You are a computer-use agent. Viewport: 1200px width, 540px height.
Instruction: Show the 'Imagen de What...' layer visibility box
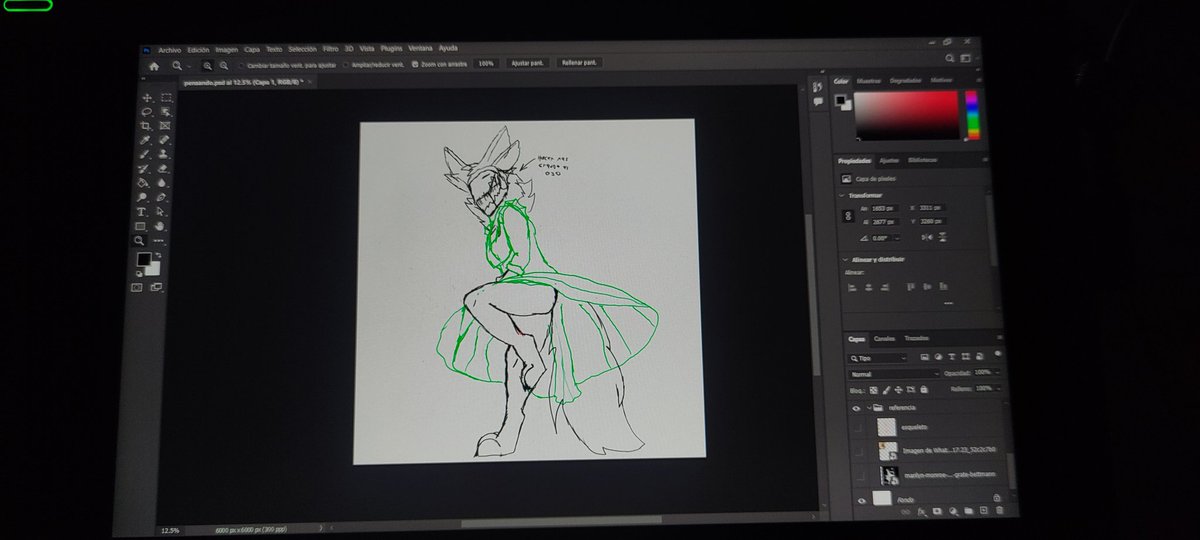tap(859, 451)
